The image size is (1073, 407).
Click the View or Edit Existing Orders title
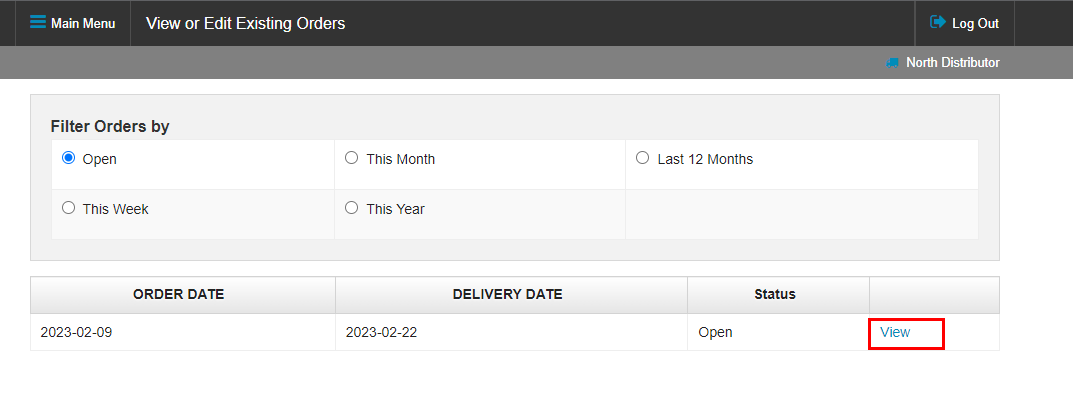246,23
